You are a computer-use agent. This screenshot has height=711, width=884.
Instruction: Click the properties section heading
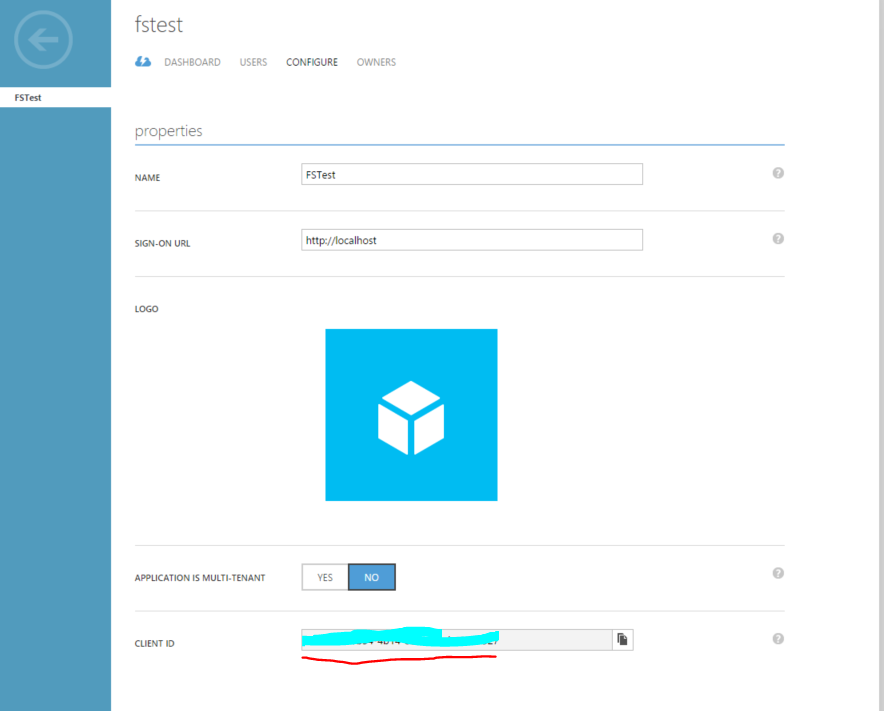tap(168, 131)
